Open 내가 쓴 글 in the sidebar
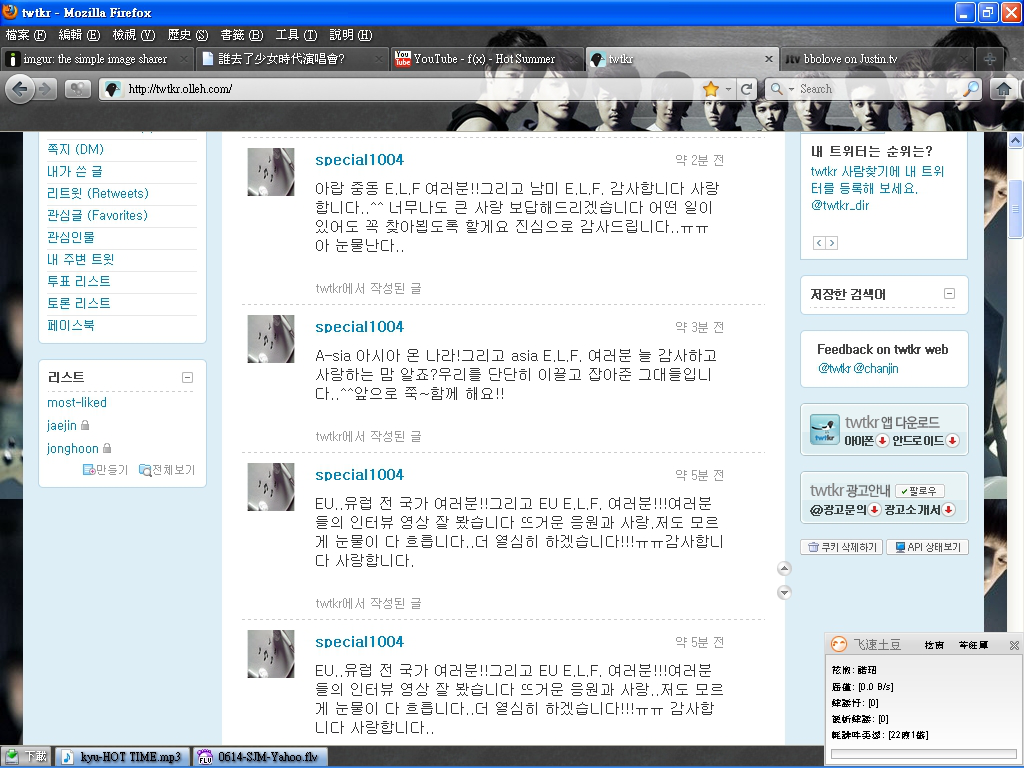This screenshot has width=1024, height=768. click(74, 171)
